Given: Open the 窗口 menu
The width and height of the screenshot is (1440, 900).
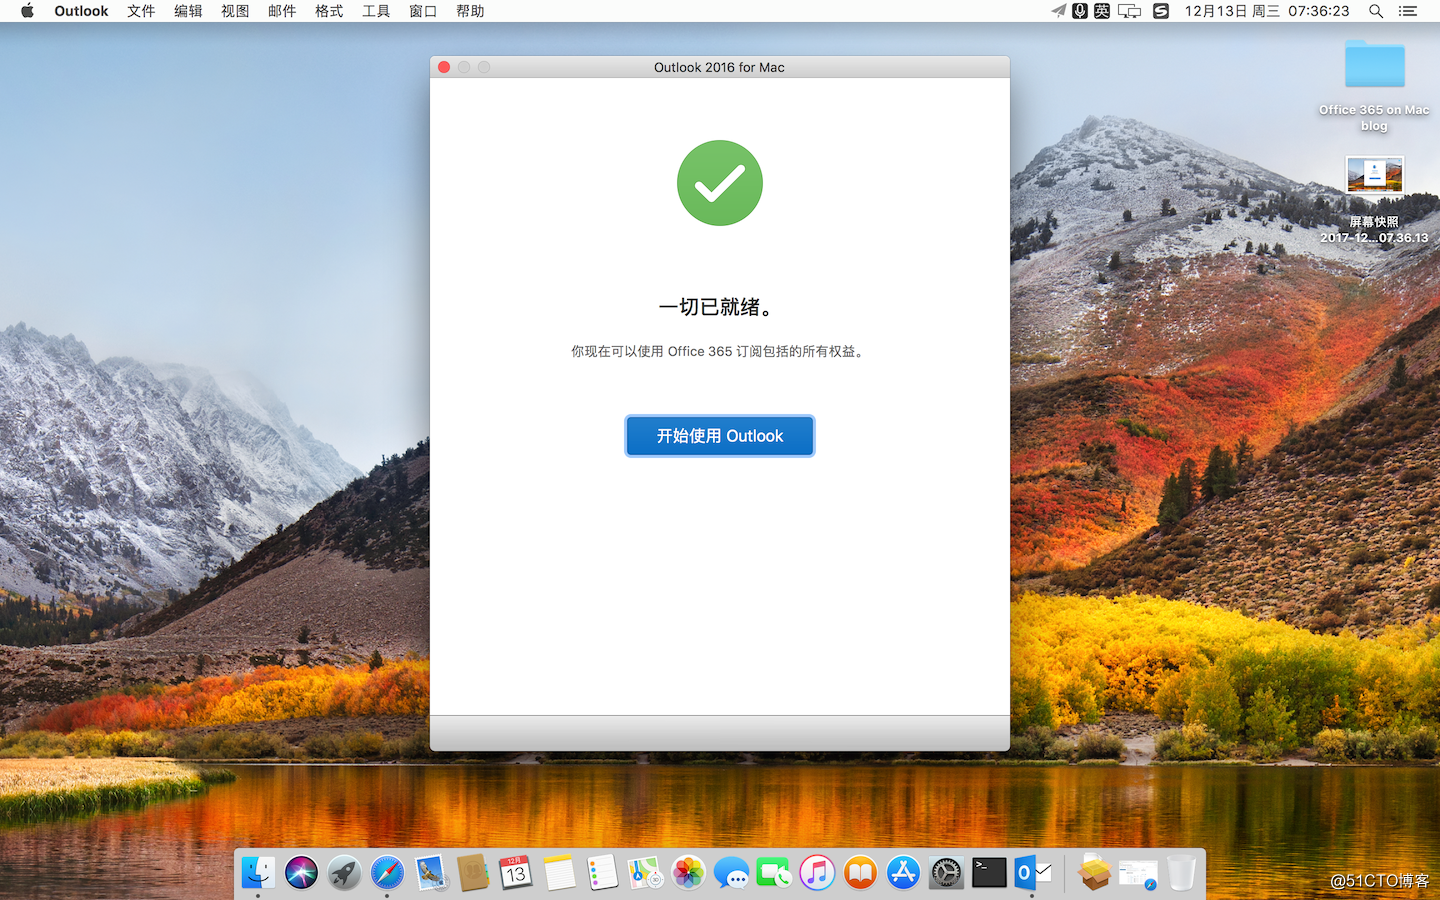Looking at the screenshot, I should [423, 11].
